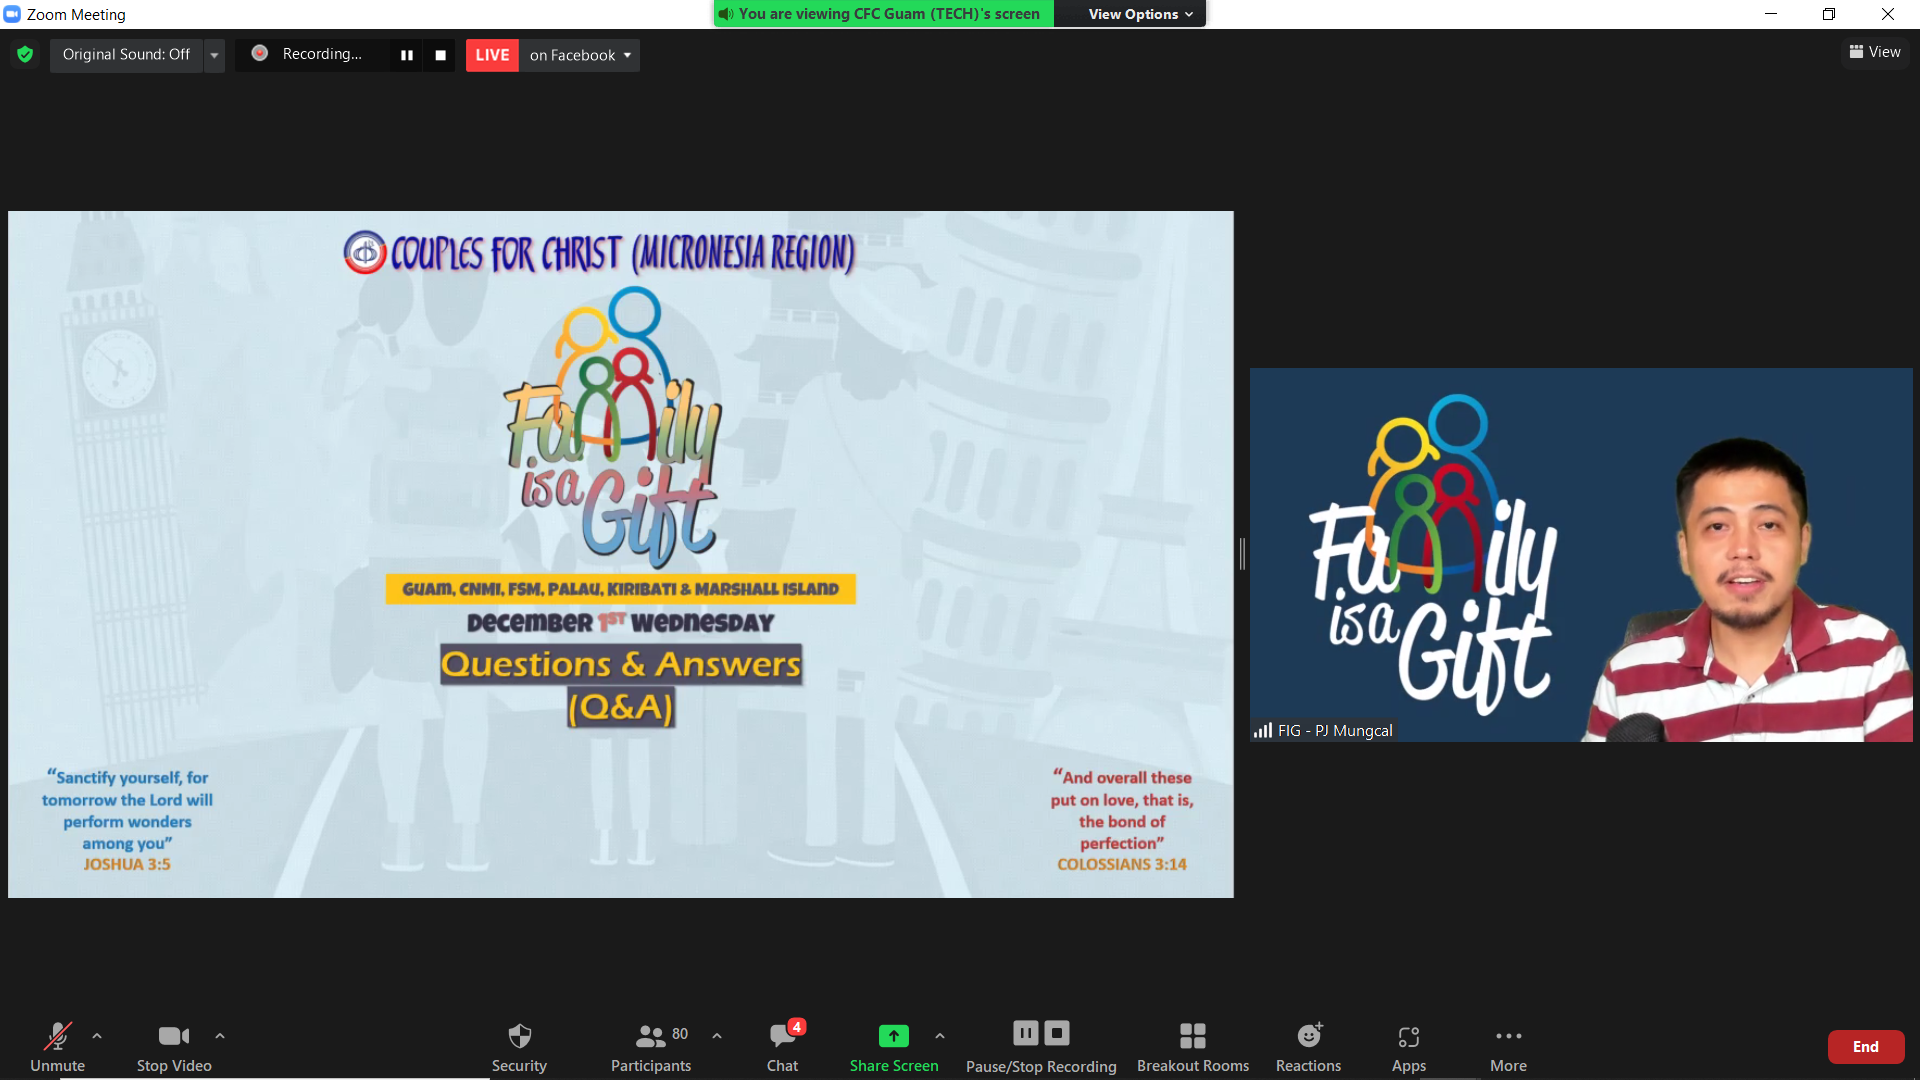Pause recording from bottom toolbar

click(x=1026, y=1033)
